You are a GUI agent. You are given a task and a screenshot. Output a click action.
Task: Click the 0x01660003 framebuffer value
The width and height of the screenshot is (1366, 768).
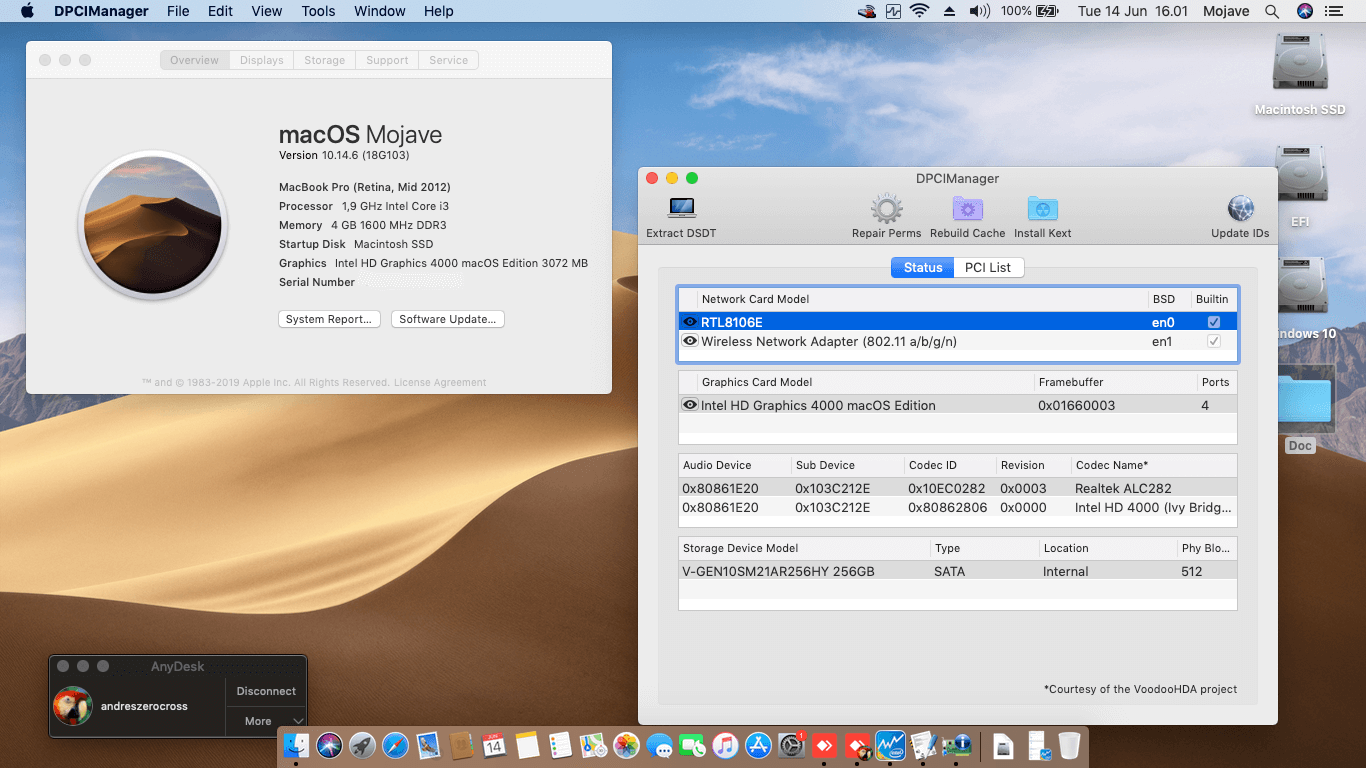pos(1076,405)
